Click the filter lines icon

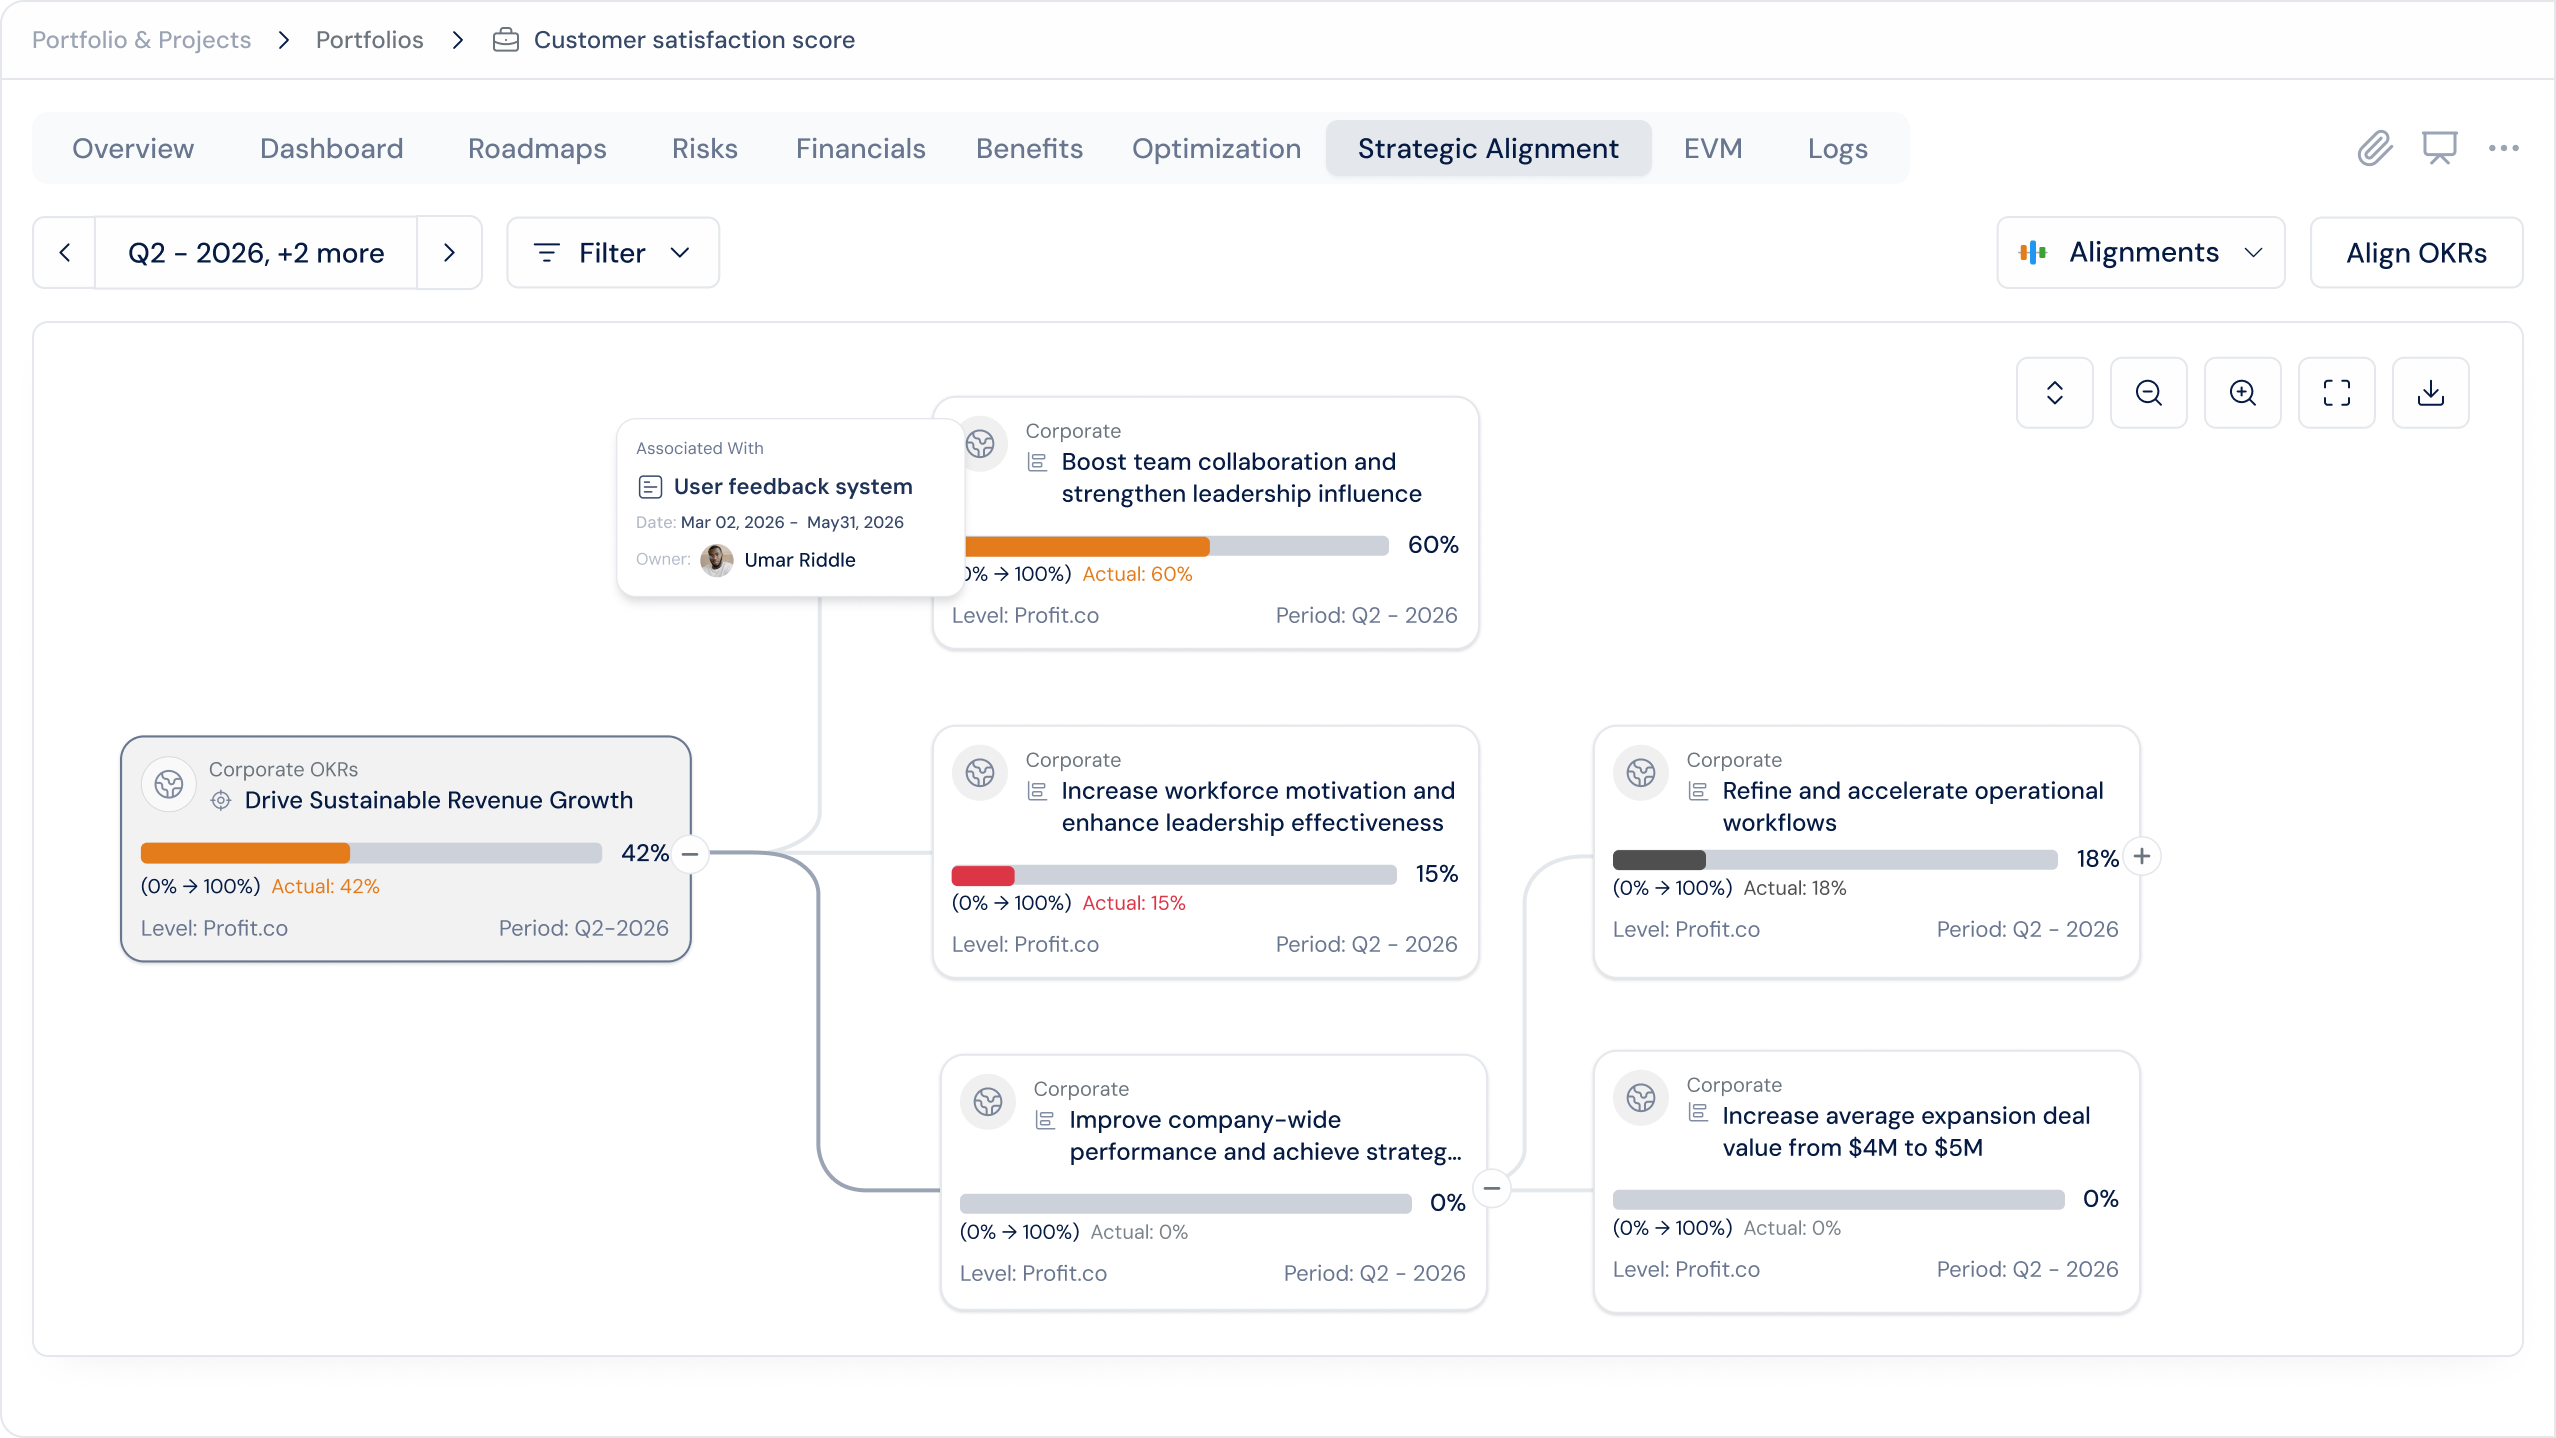point(546,253)
